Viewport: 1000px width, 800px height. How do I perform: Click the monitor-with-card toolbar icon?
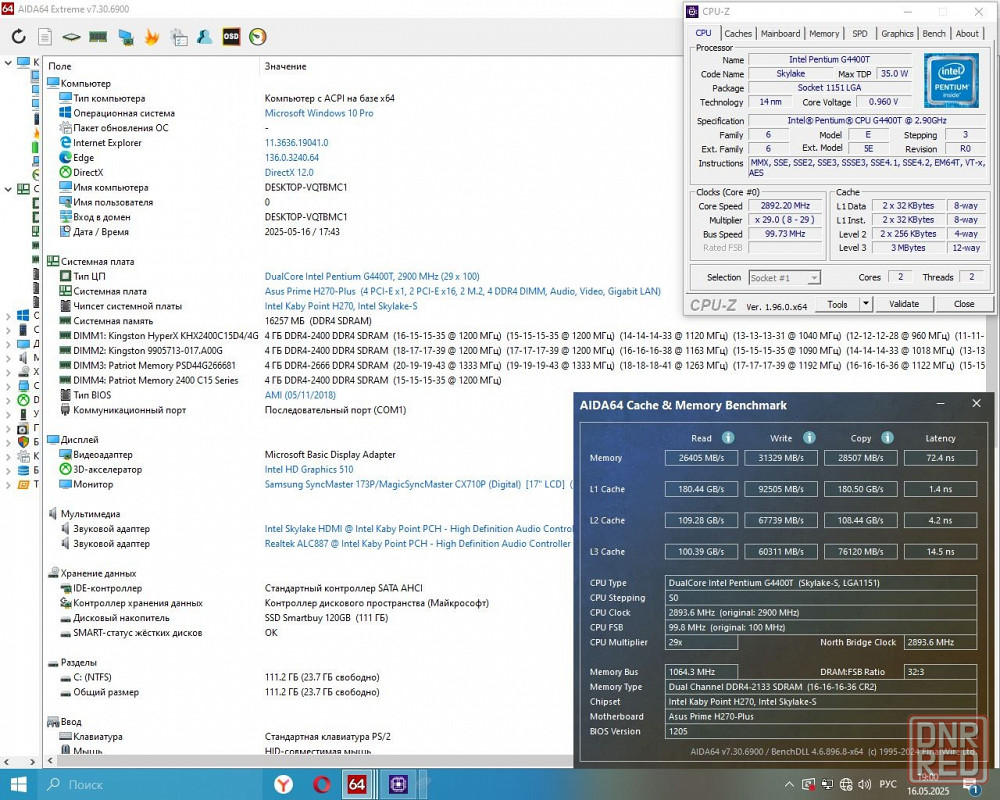coord(126,37)
